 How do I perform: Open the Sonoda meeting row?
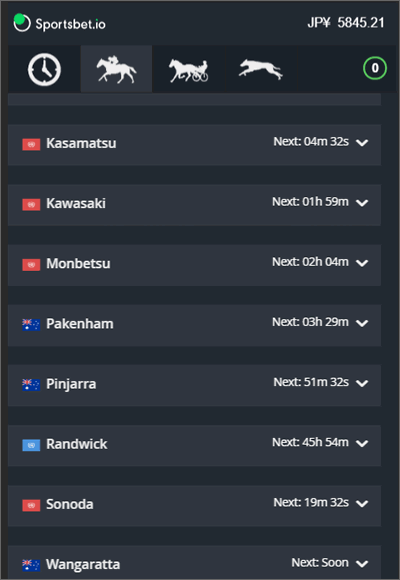pyautogui.click(x=194, y=506)
